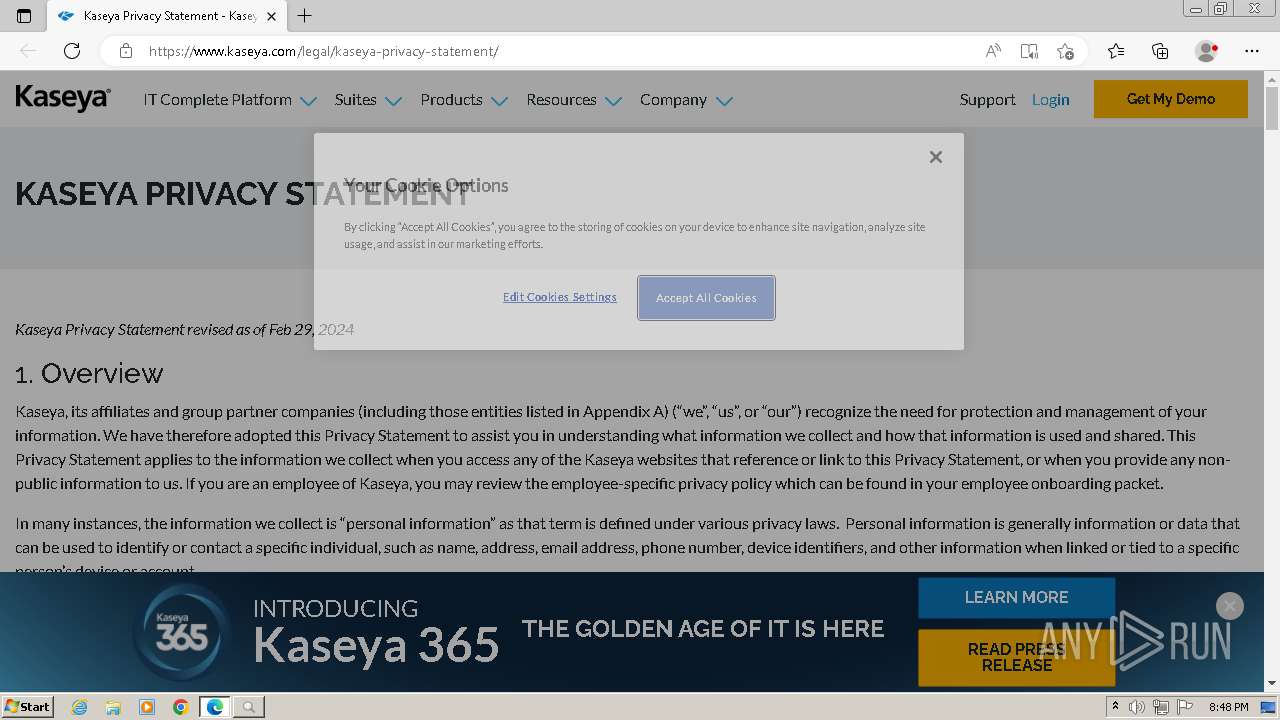The image size is (1280, 720).
Task: Open the network tray icon
Action: click(1161, 707)
